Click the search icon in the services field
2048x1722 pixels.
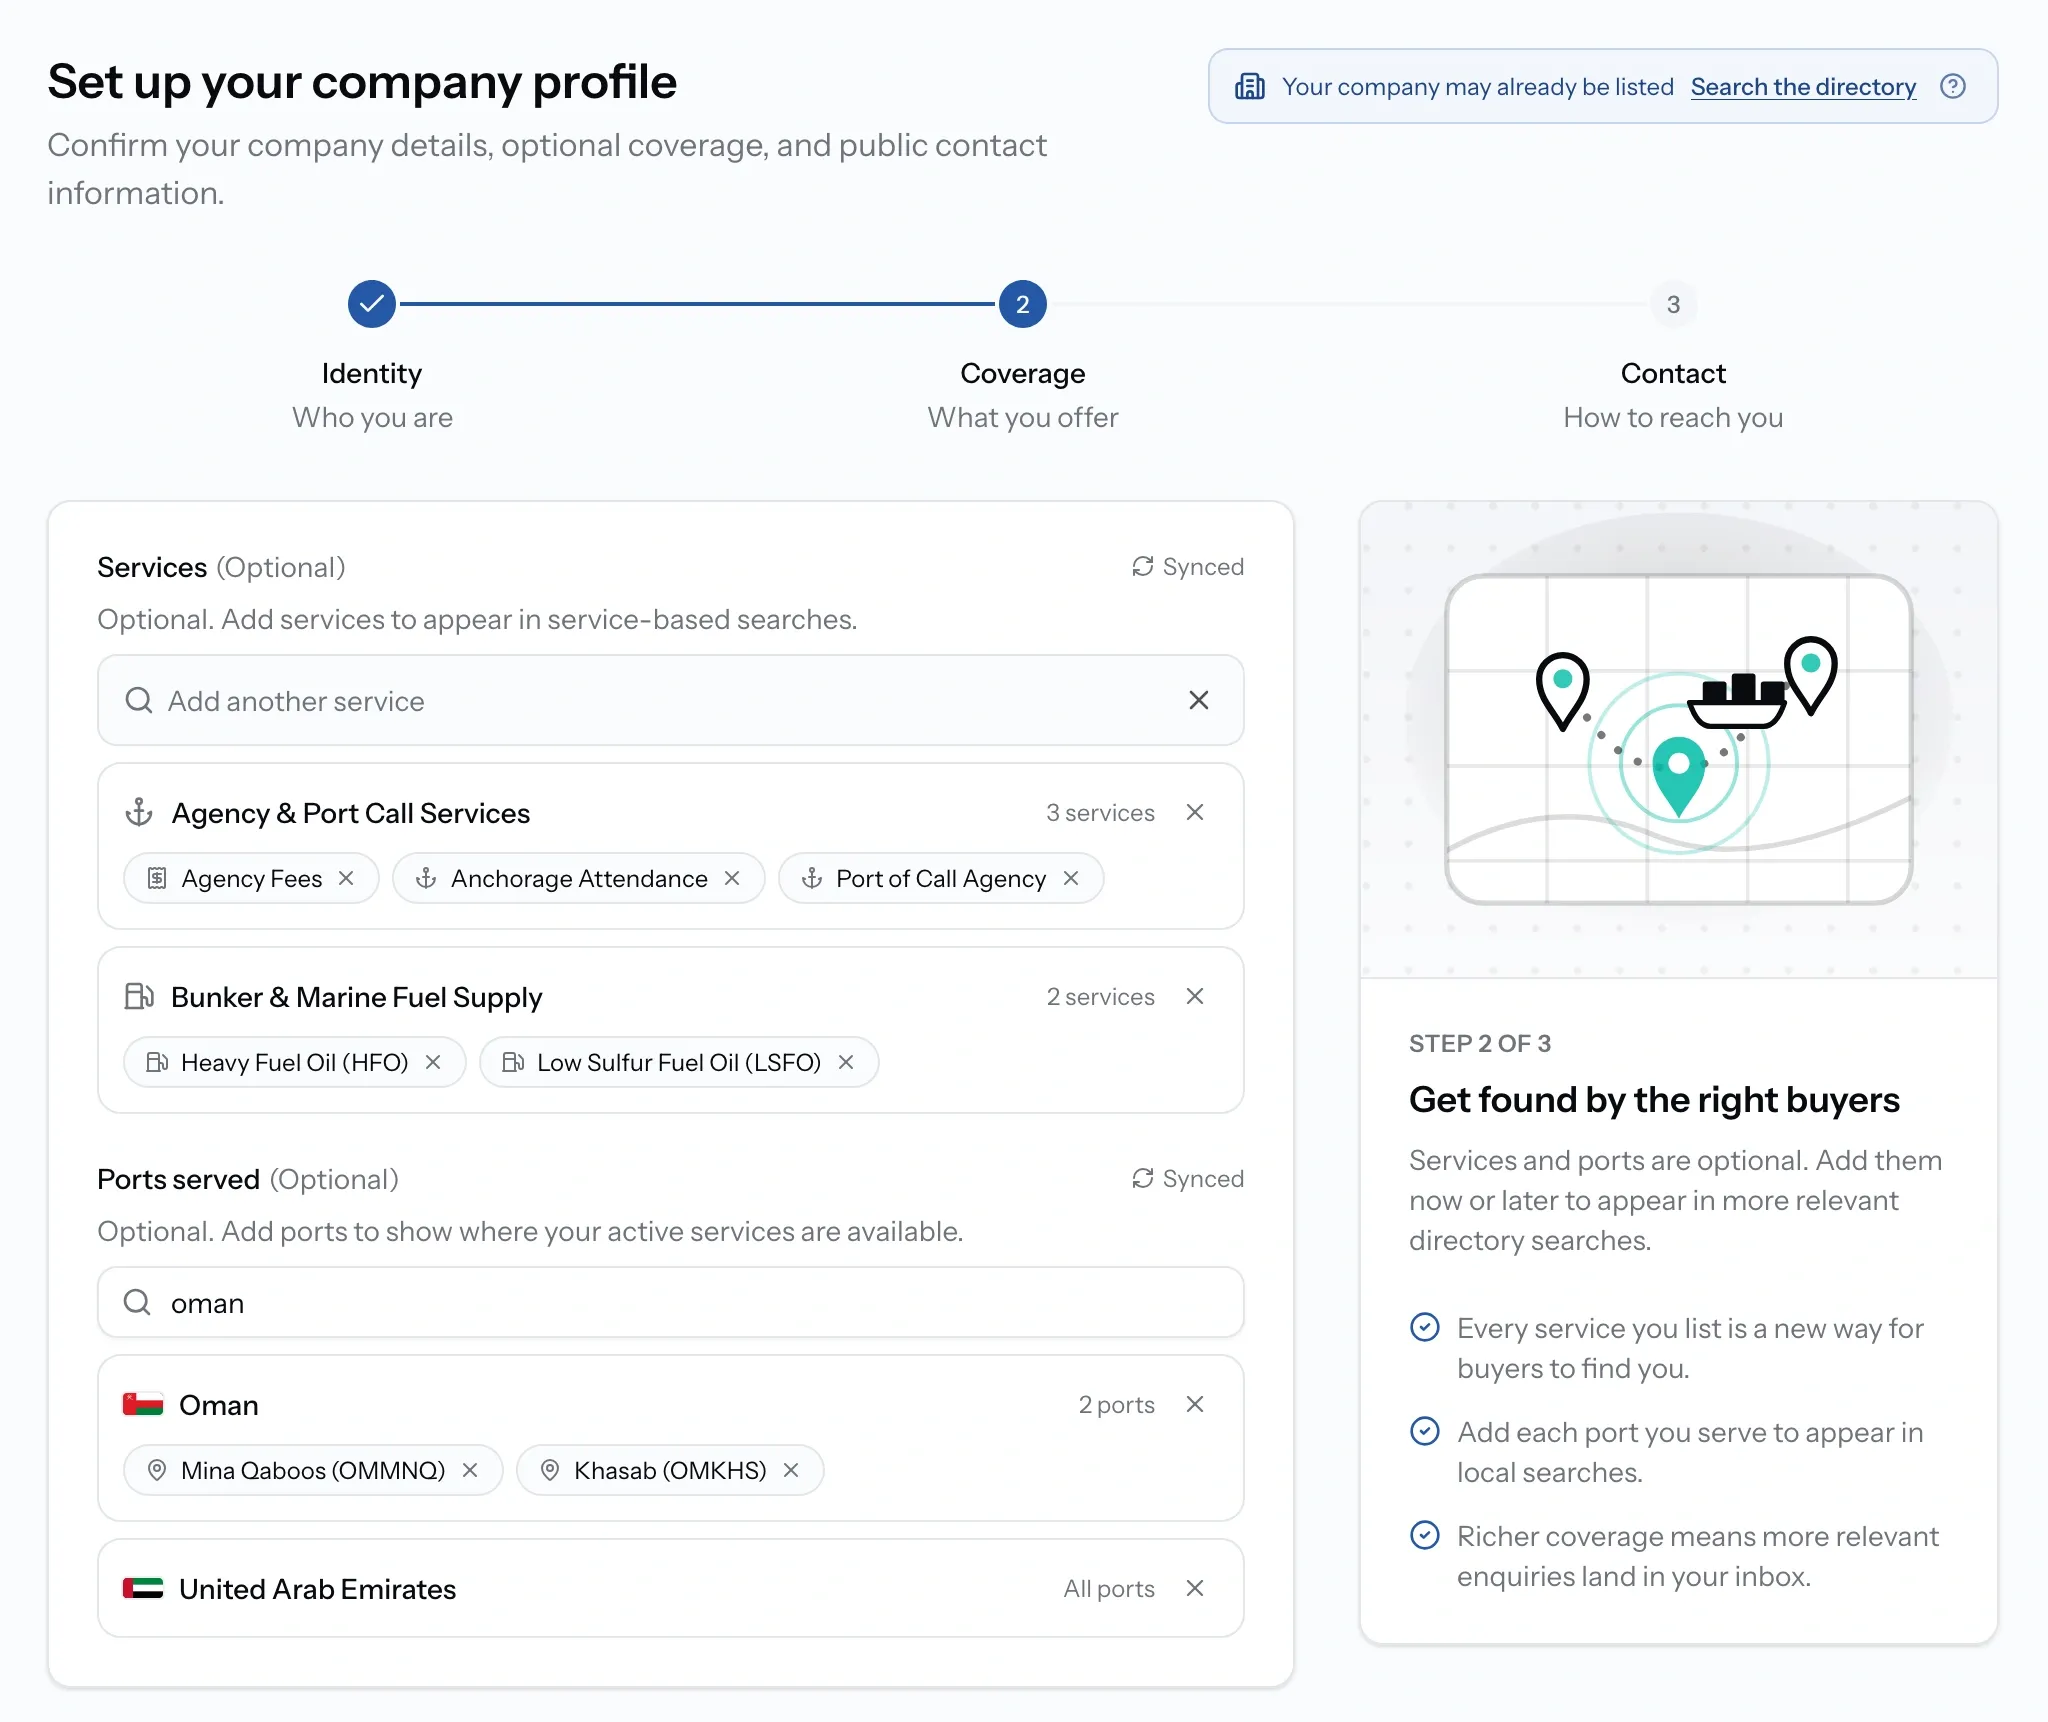click(x=139, y=700)
